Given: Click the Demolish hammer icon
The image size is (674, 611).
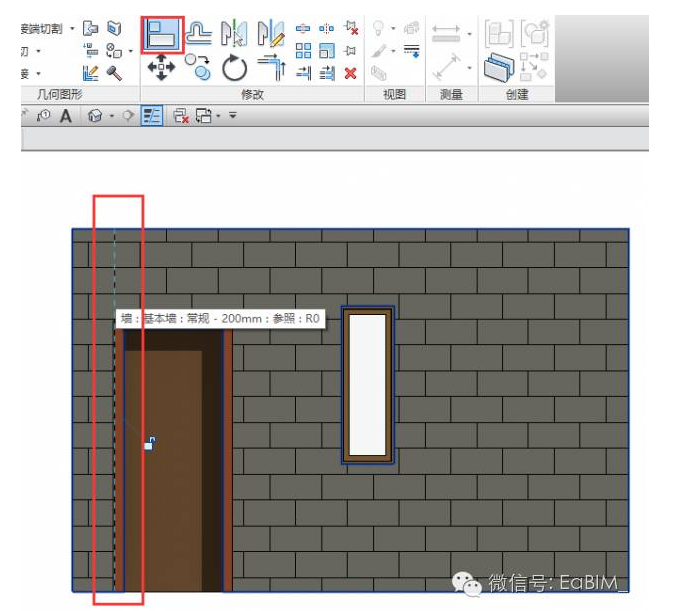Looking at the screenshot, I should pos(114,73).
